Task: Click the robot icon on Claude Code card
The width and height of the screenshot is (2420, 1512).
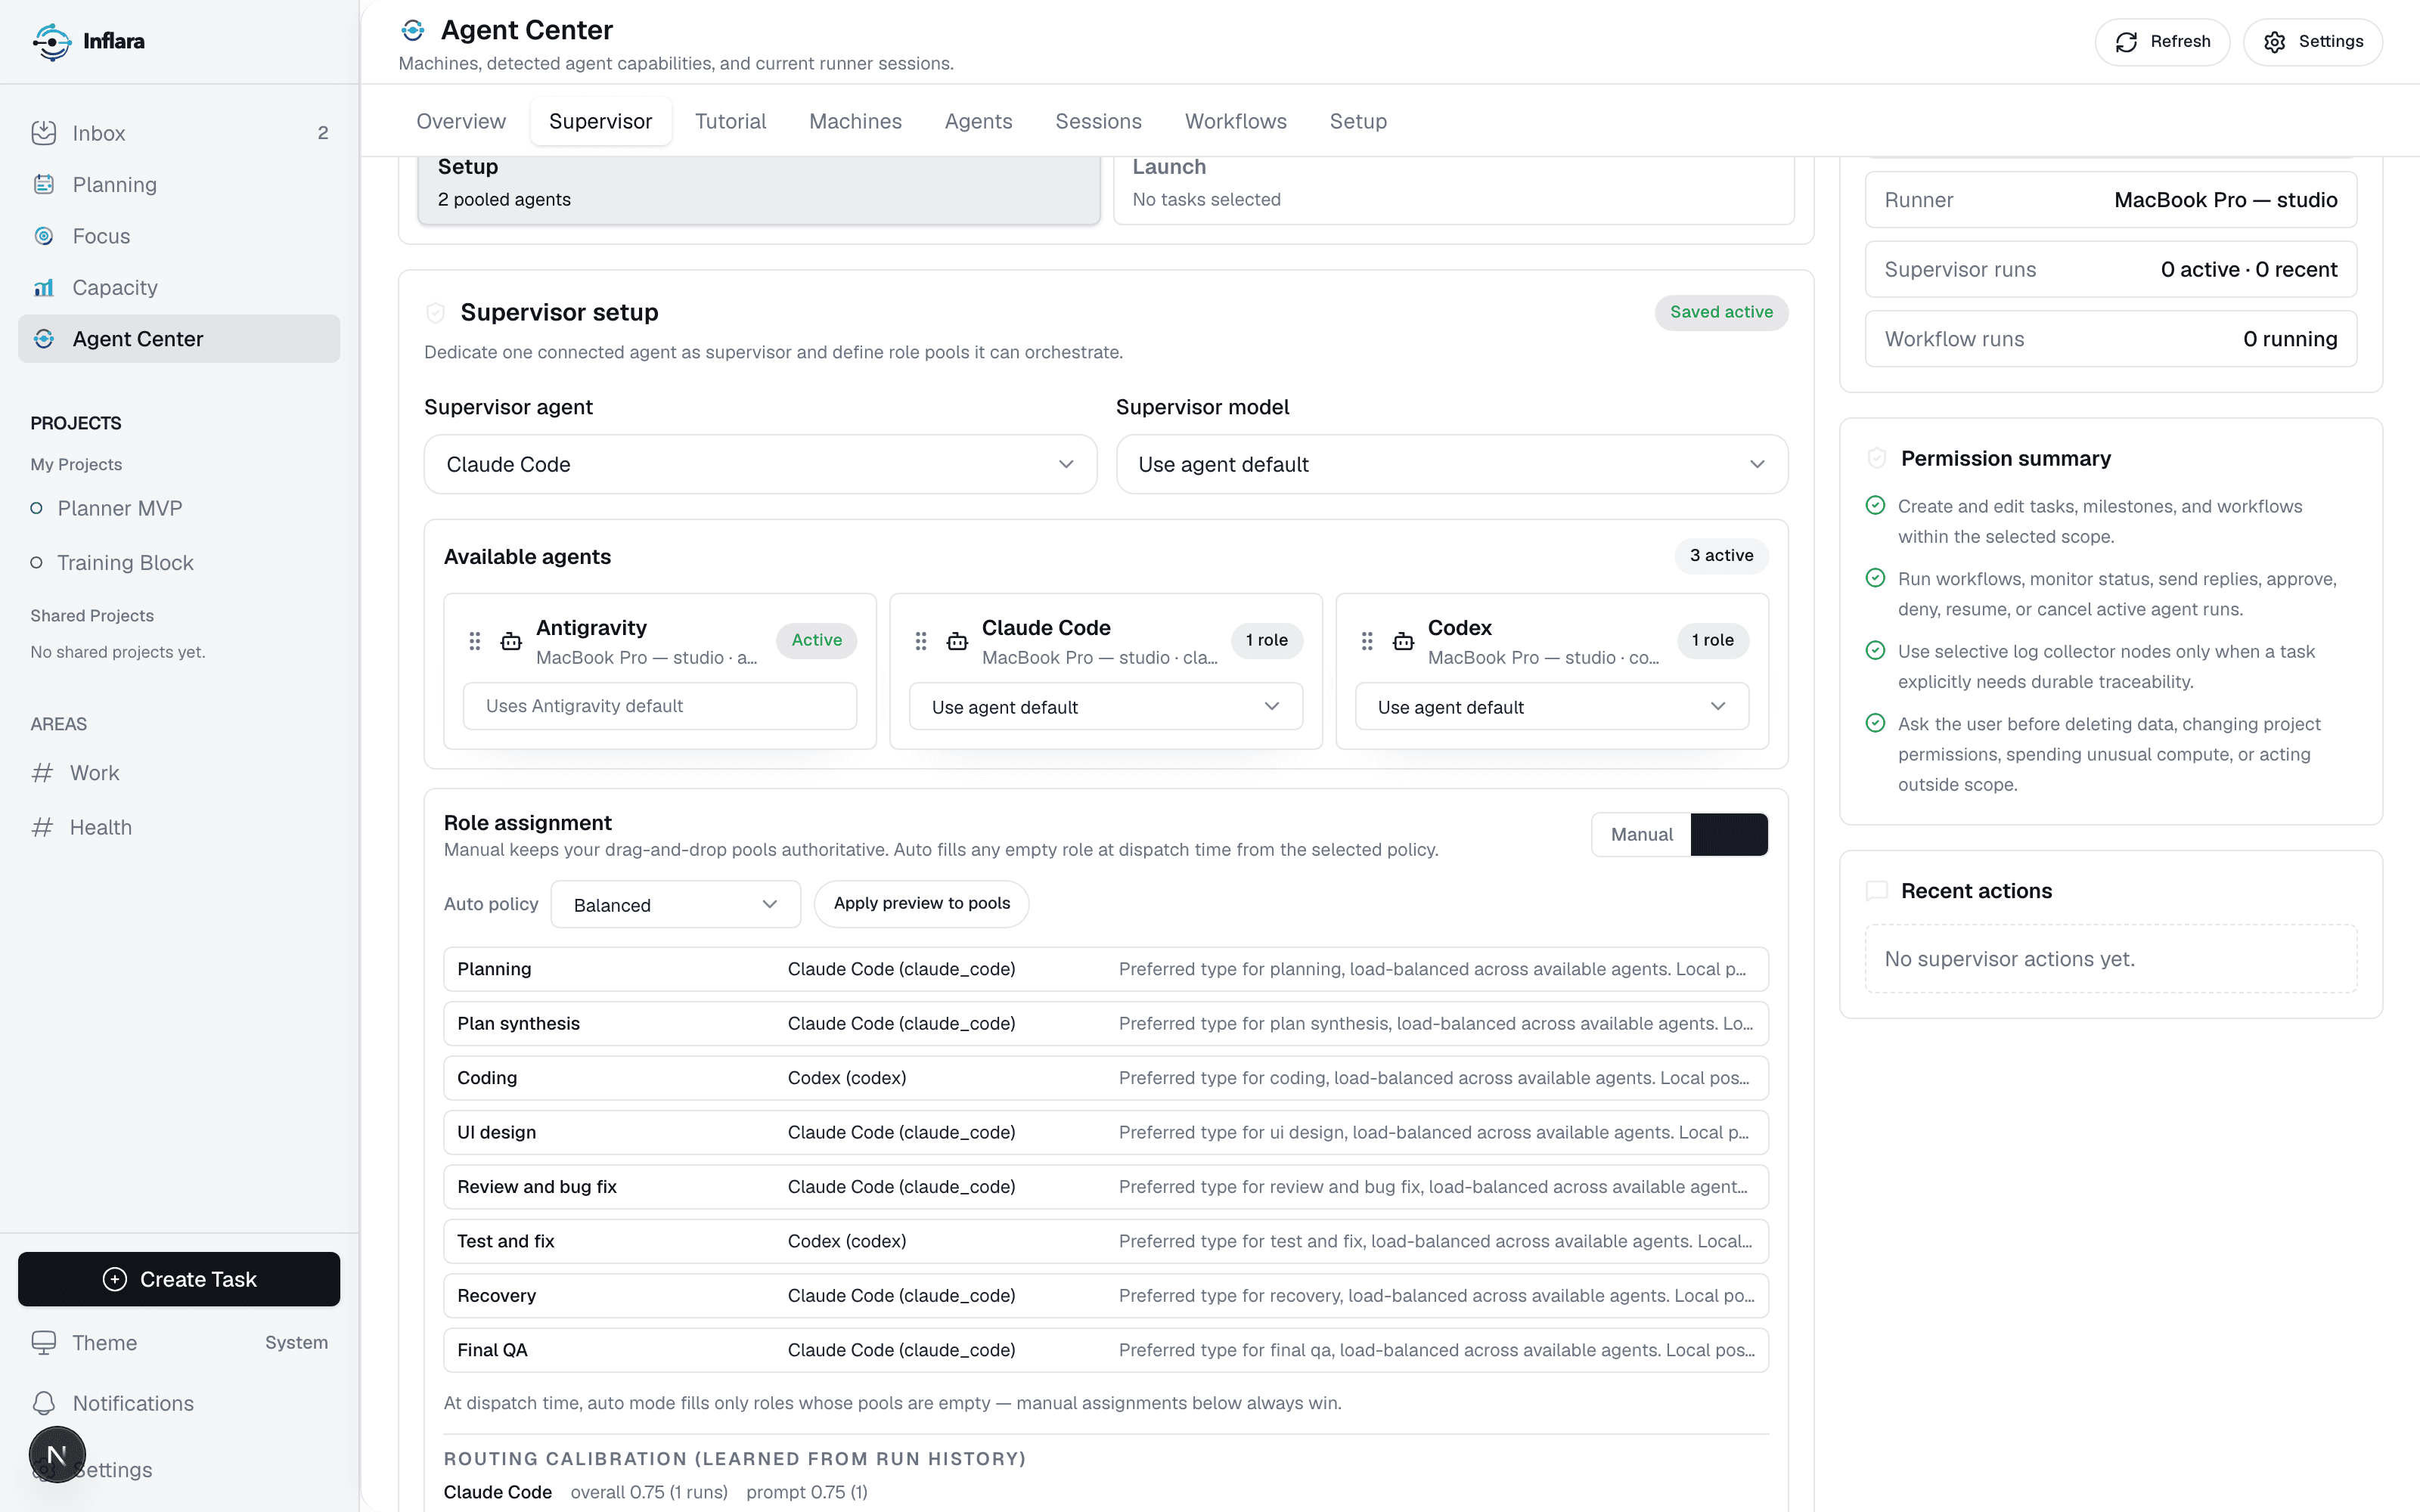Action: click(x=957, y=641)
